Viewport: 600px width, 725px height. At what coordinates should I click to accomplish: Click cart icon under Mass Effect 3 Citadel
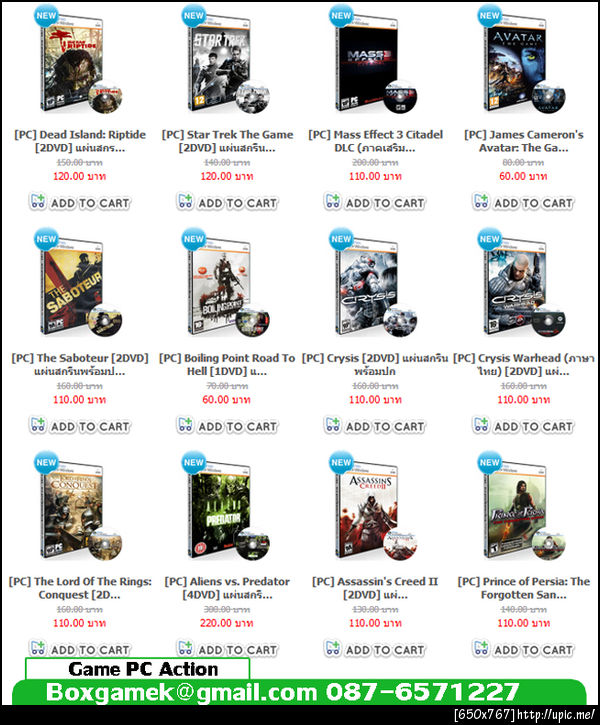(x=332, y=202)
